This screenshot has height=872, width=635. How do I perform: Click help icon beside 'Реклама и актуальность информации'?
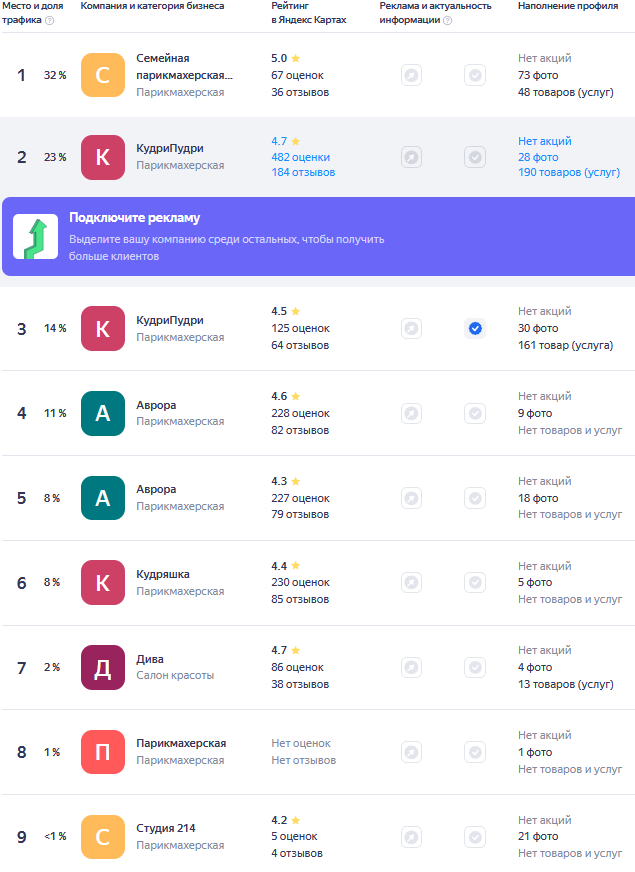(x=447, y=20)
